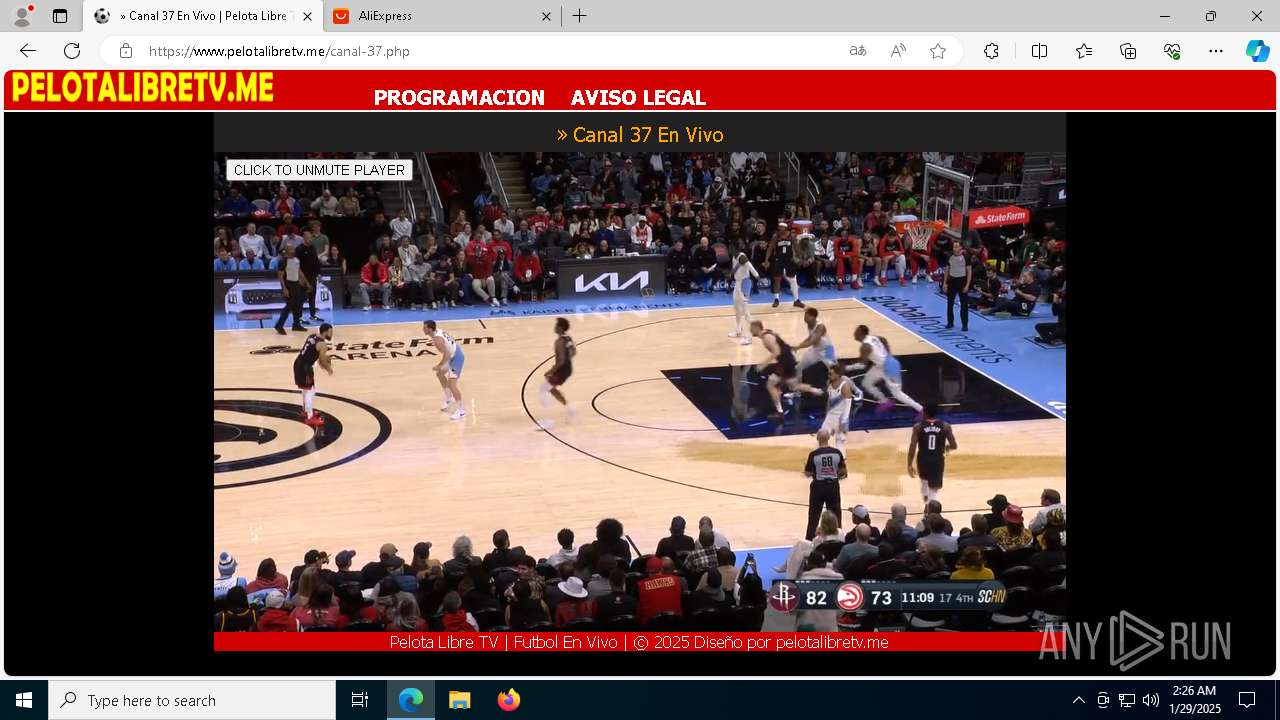1280x720 pixels.
Task: Open Microsoft Edge from the taskbar
Action: [411, 700]
